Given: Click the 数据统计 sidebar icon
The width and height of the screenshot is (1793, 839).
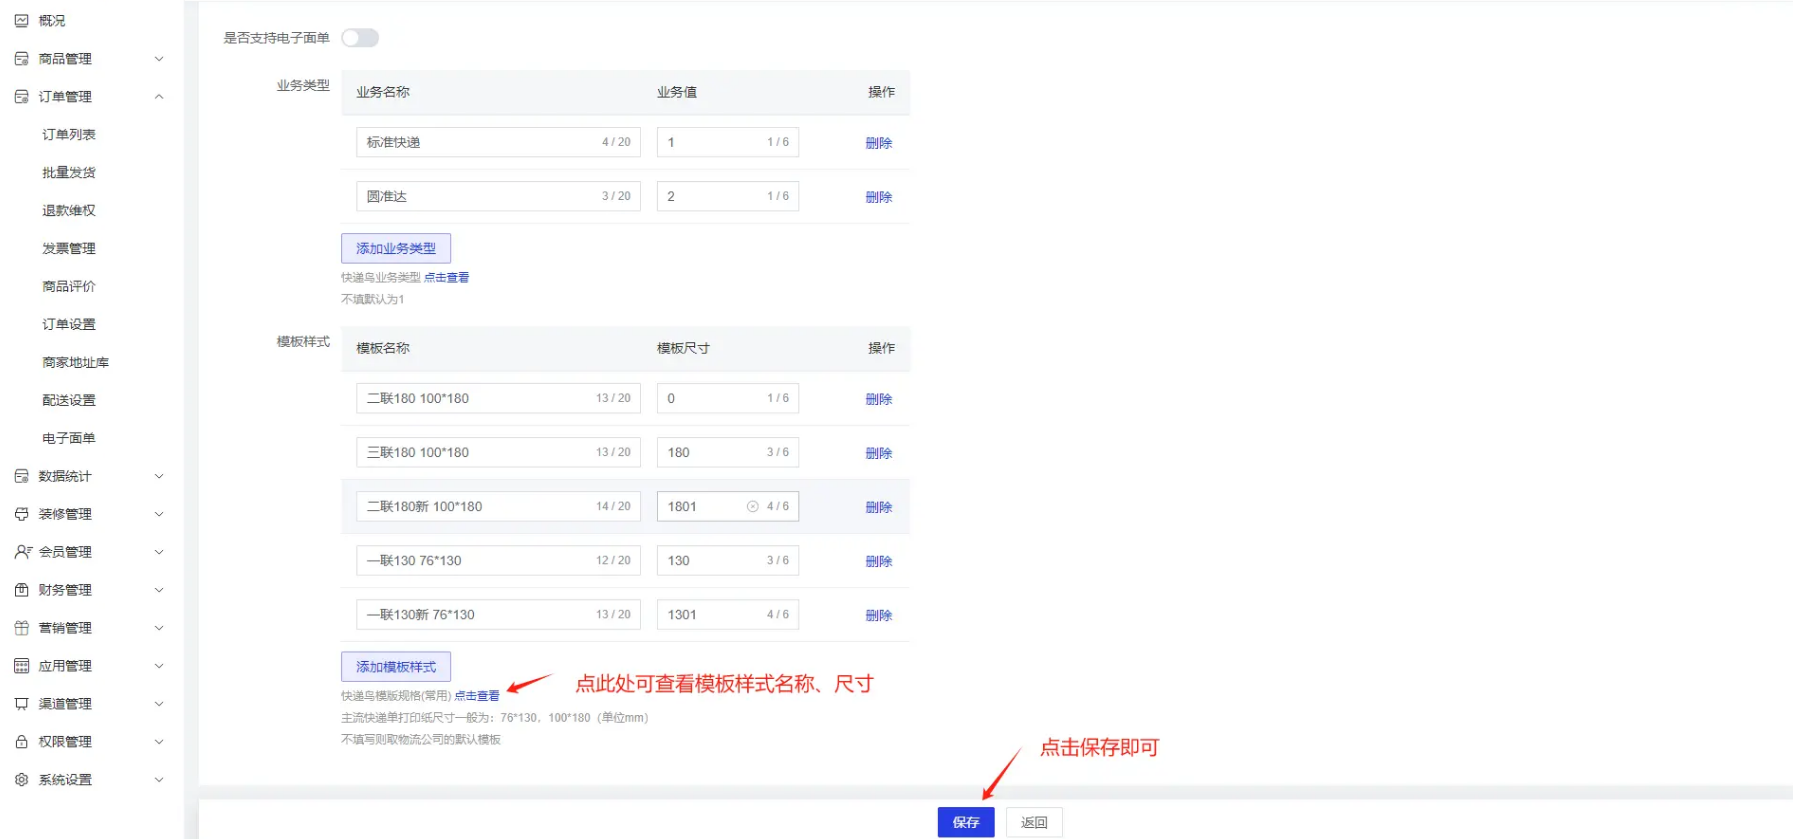Looking at the screenshot, I should point(21,476).
